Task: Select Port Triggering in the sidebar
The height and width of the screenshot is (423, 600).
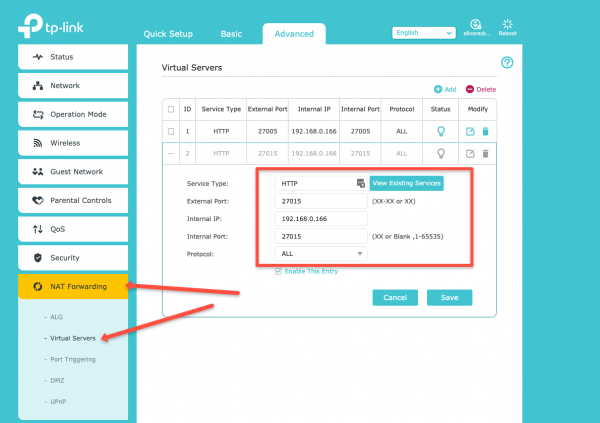Action: [x=72, y=359]
